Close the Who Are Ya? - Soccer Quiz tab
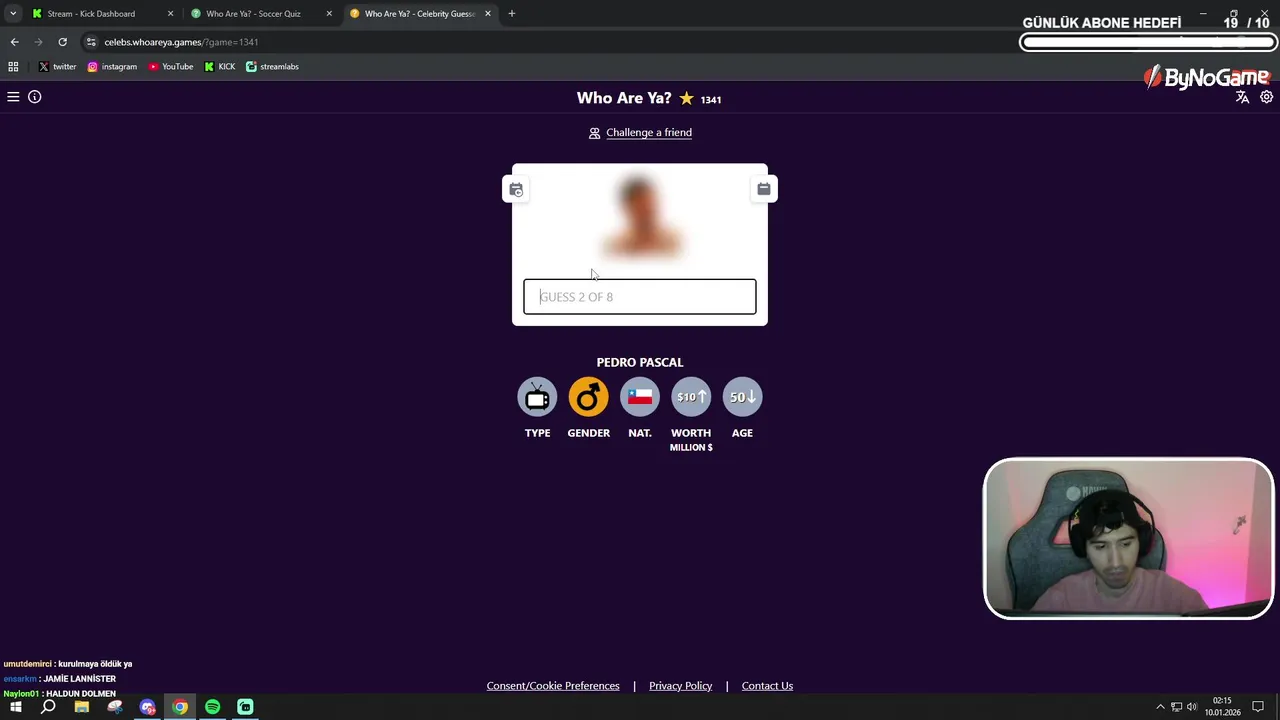This screenshot has width=1280, height=720. [x=329, y=14]
